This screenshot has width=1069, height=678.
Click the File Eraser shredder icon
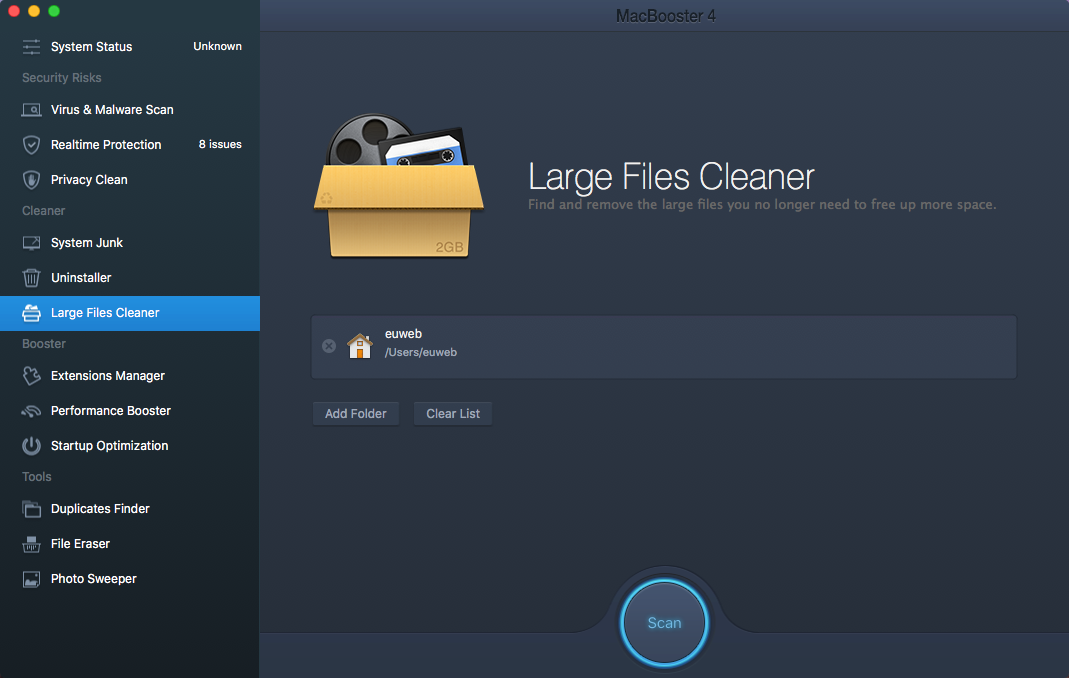[x=31, y=544]
